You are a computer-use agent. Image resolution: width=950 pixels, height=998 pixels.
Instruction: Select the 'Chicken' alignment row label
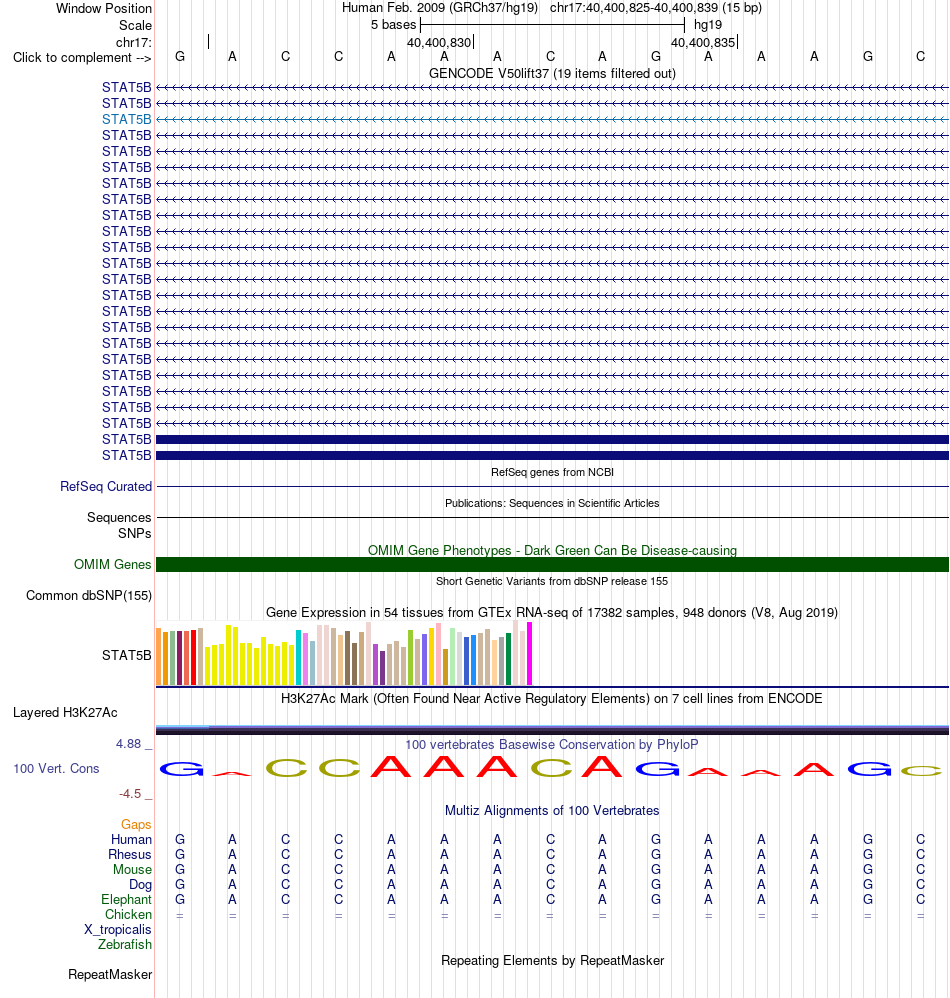[129, 914]
